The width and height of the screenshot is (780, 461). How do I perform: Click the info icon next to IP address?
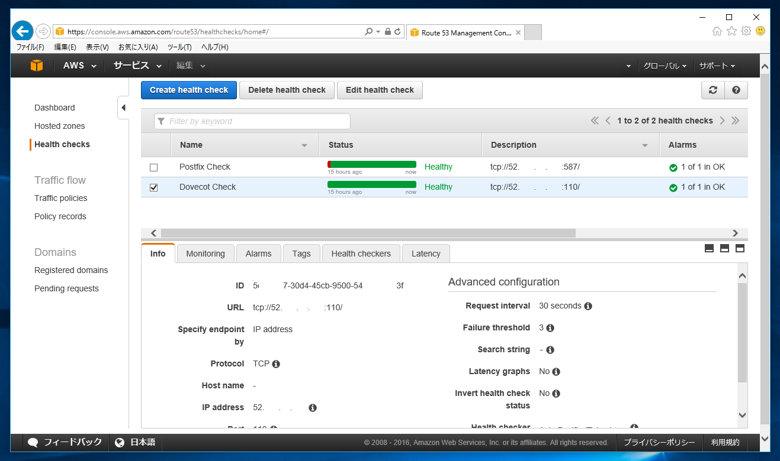pyautogui.click(x=312, y=408)
